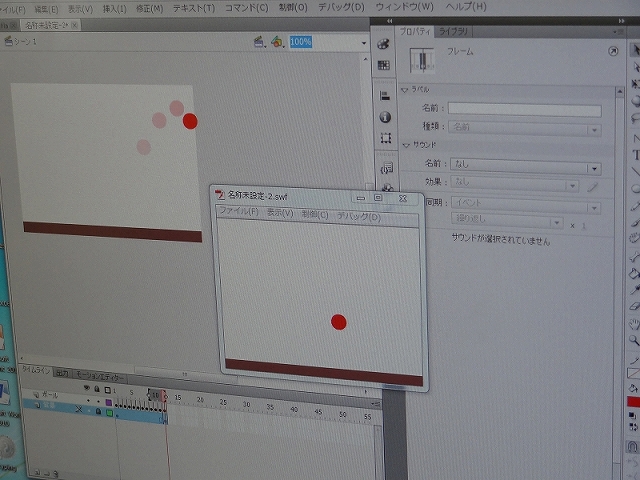Click the Edit Scene clapperboard icon
Viewport: 640px width, 480px height.
coord(259,41)
